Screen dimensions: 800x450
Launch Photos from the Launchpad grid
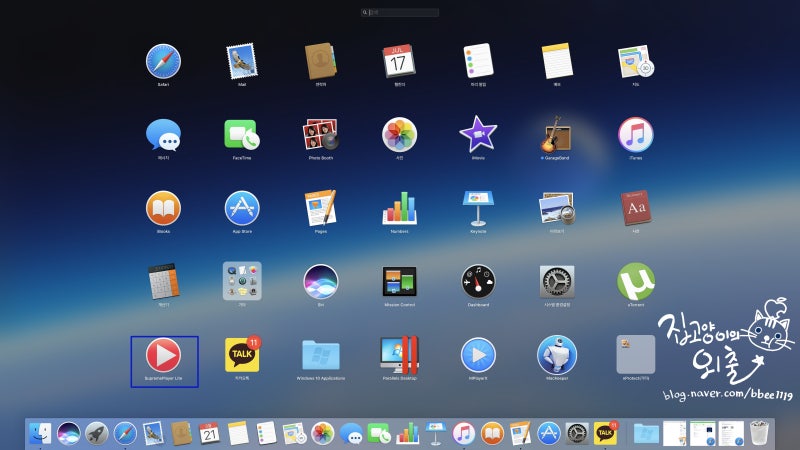(399, 135)
